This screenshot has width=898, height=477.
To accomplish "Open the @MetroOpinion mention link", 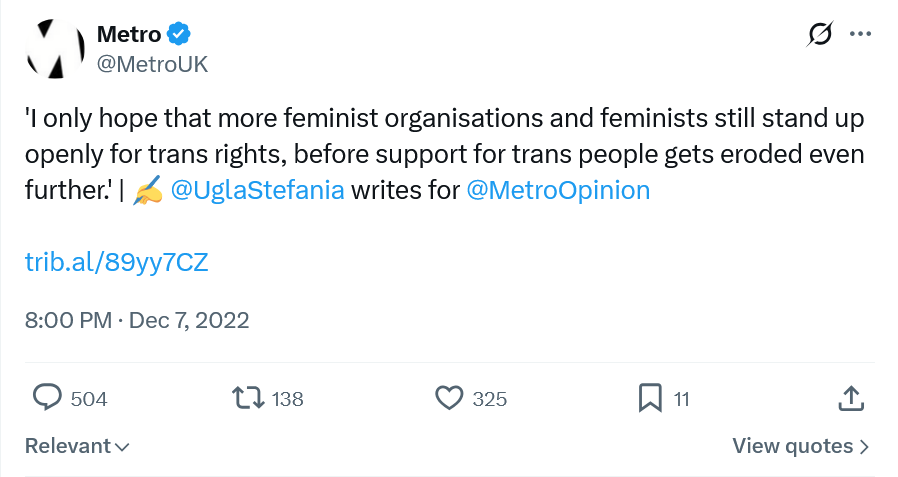I will pos(558,190).
